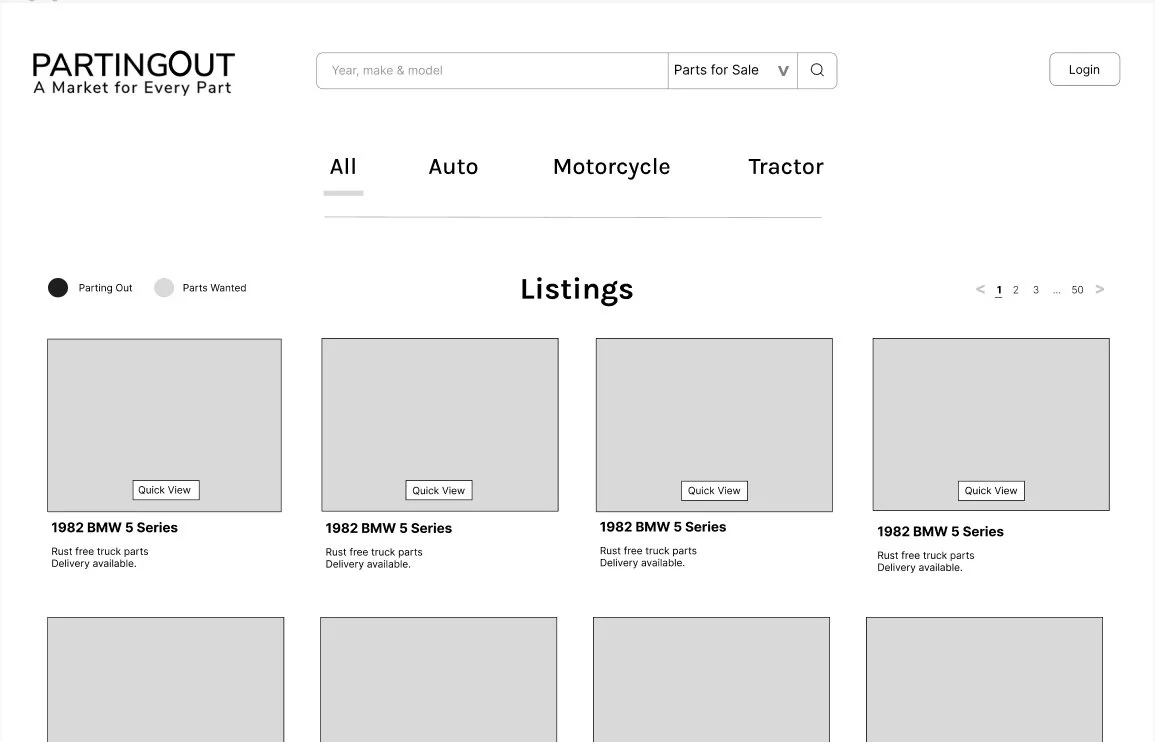The image size is (1155, 742).
Task: Open fourth thumbnail in second row
Action: click(984, 679)
